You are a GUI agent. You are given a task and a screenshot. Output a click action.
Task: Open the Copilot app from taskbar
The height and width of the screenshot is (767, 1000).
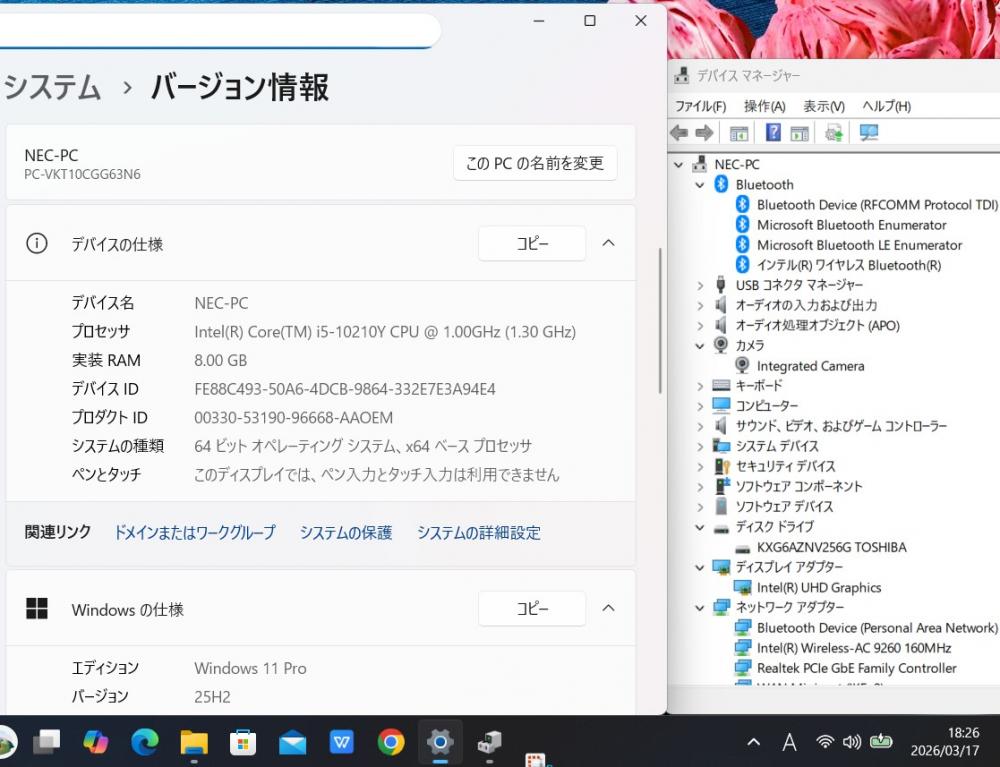(96, 742)
